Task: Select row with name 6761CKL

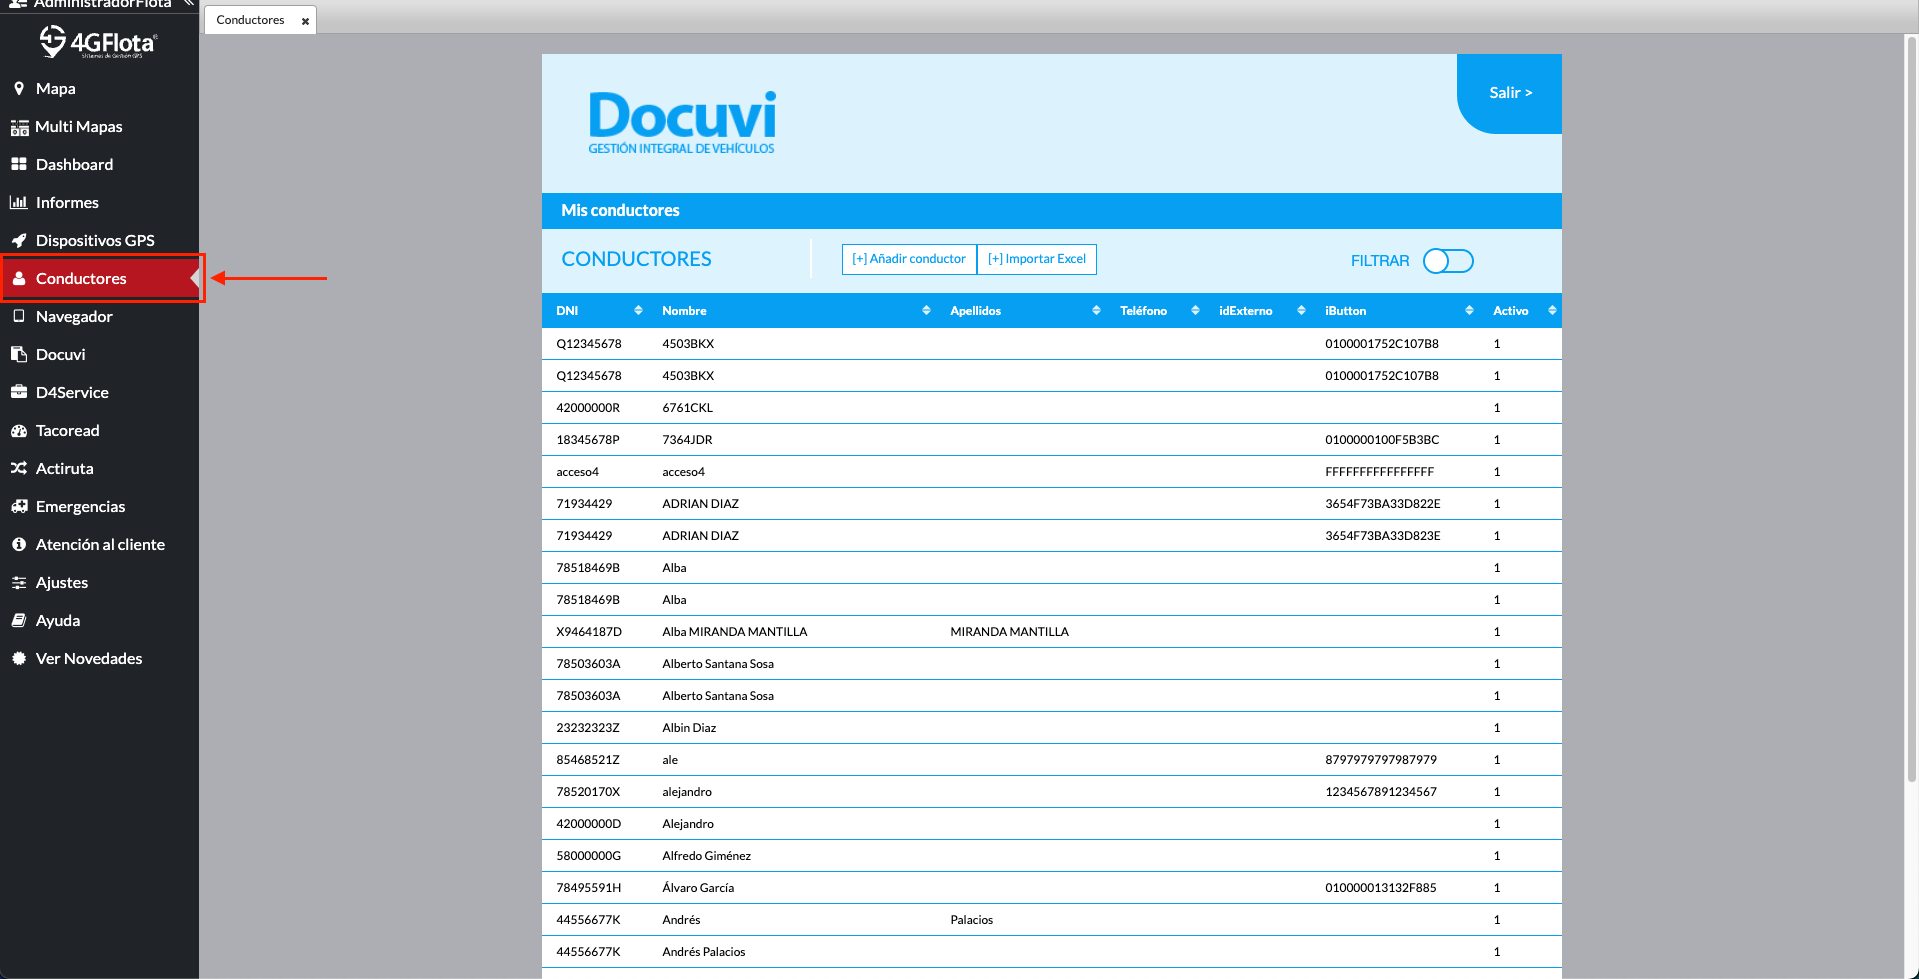Action: pos(1051,408)
